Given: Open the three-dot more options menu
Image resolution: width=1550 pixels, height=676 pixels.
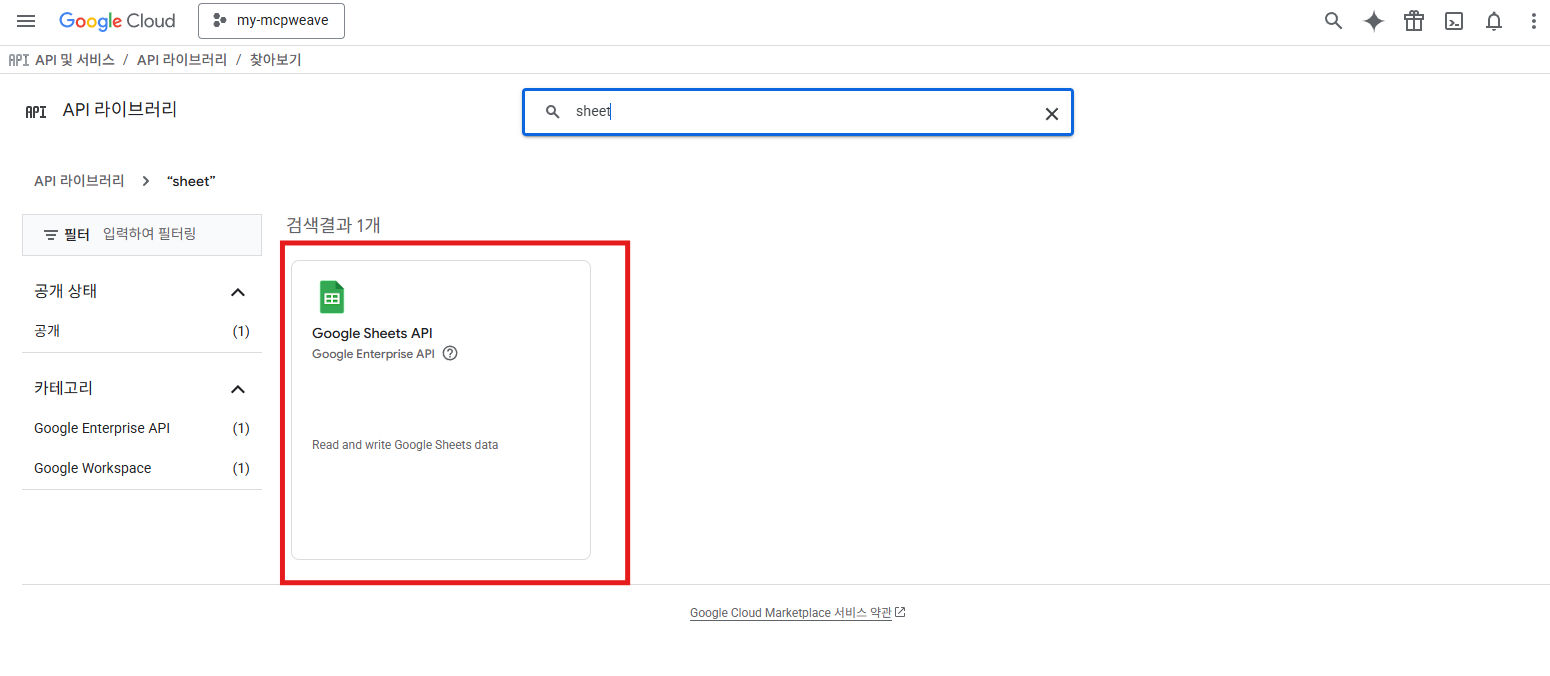Looking at the screenshot, I should [1534, 21].
